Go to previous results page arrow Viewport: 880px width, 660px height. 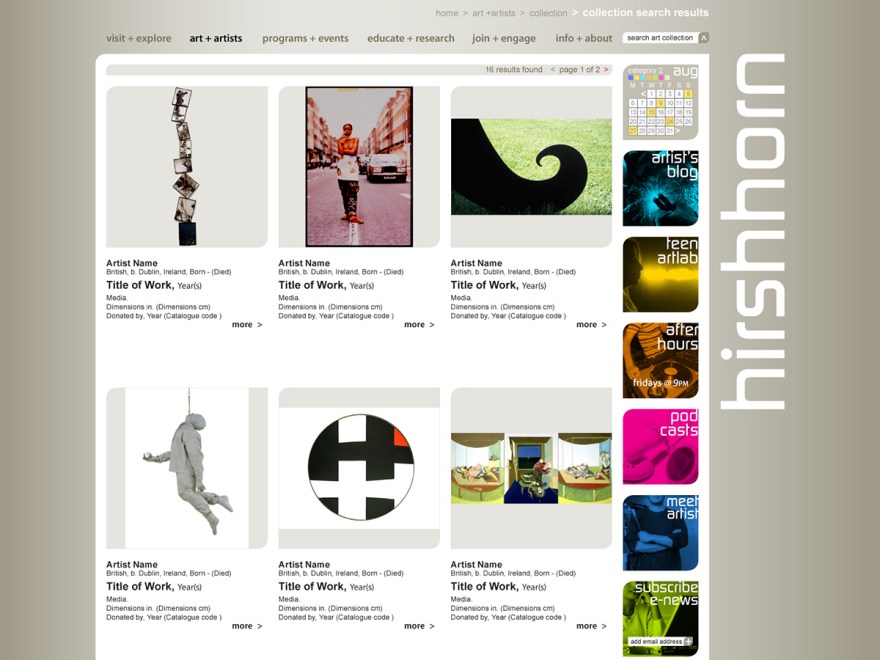pos(553,70)
